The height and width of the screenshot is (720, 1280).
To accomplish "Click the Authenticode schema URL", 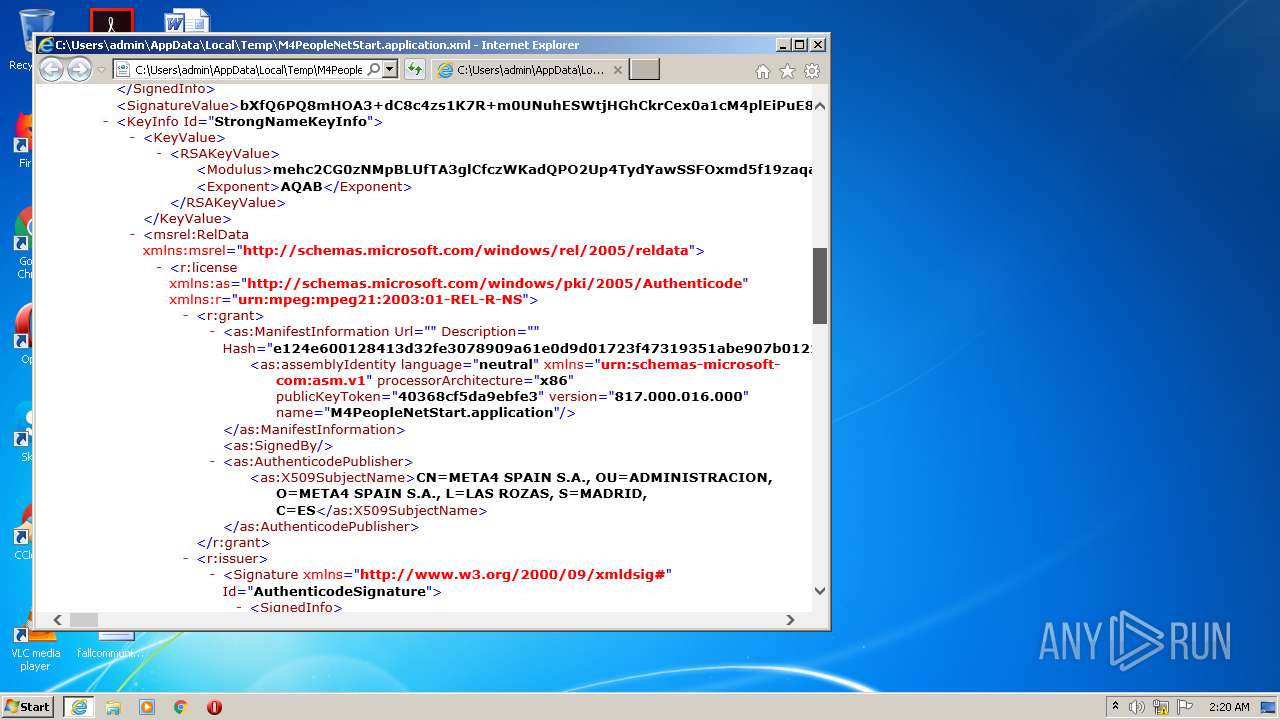I will click(x=495, y=283).
